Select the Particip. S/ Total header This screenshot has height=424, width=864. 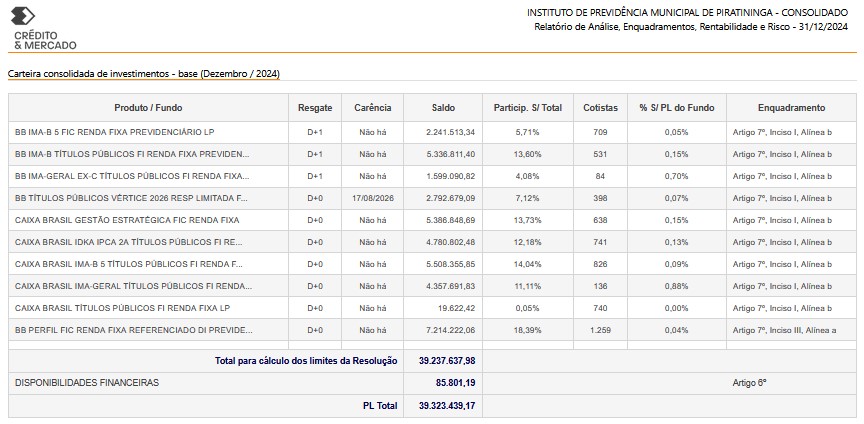click(x=528, y=108)
